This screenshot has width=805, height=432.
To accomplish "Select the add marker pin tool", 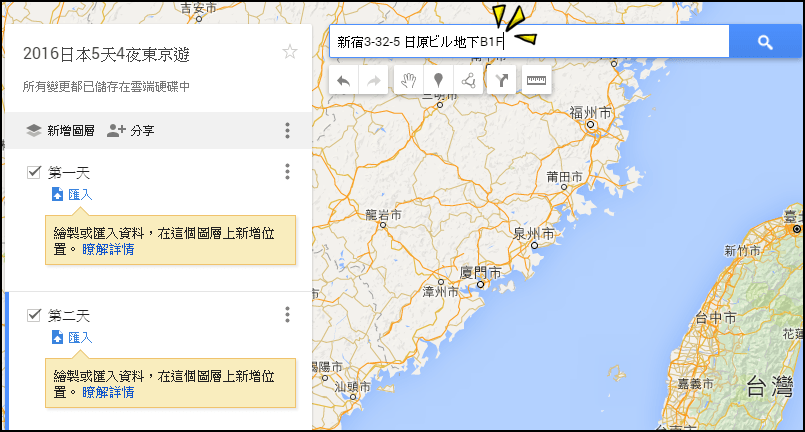I will [438, 80].
